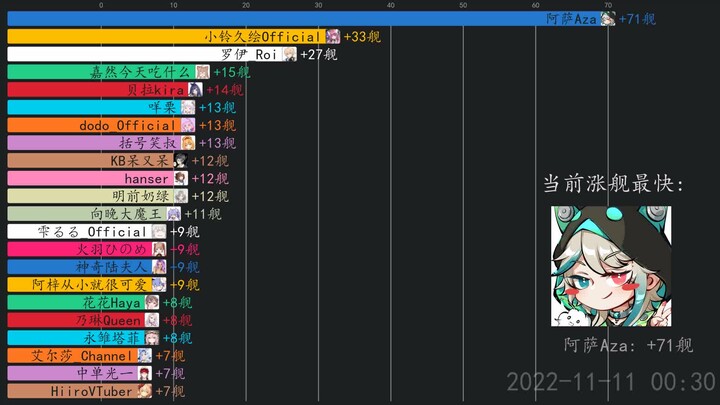Click the avatar on the HiiroVTuber bar
This screenshot has height=405, width=720.
145,391
